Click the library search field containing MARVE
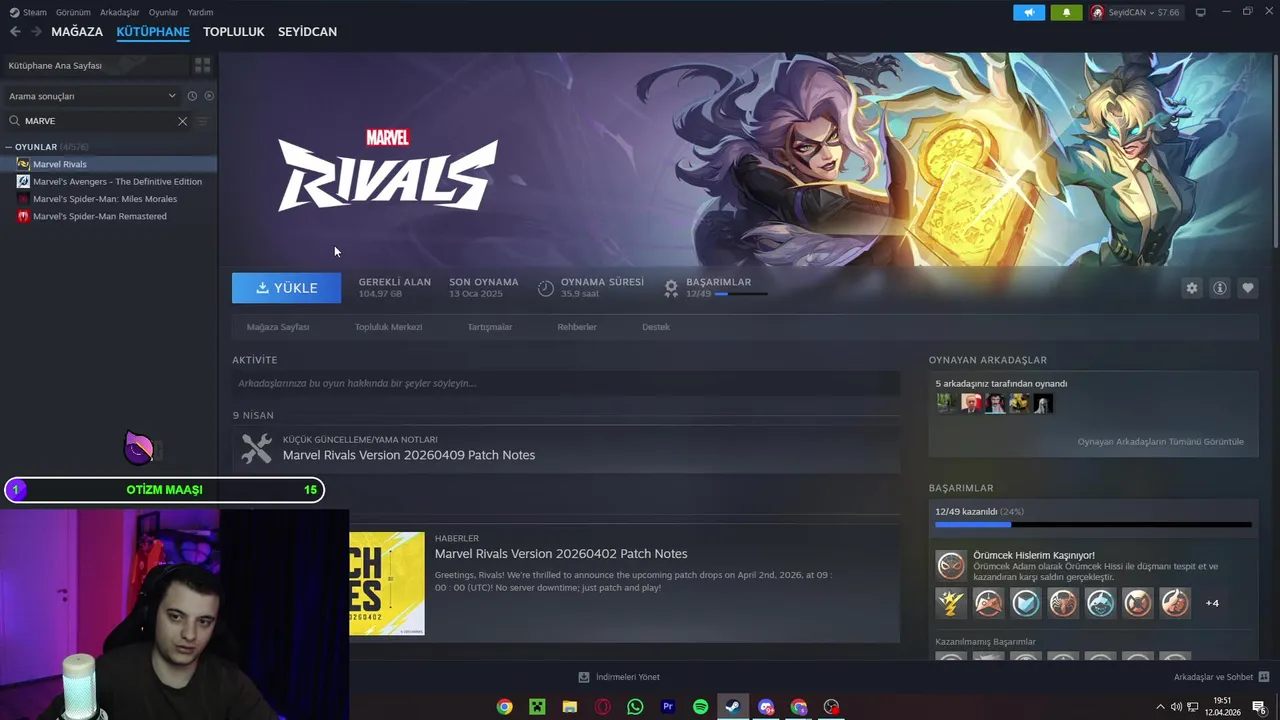The height and width of the screenshot is (720, 1280). [x=97, y=121]
